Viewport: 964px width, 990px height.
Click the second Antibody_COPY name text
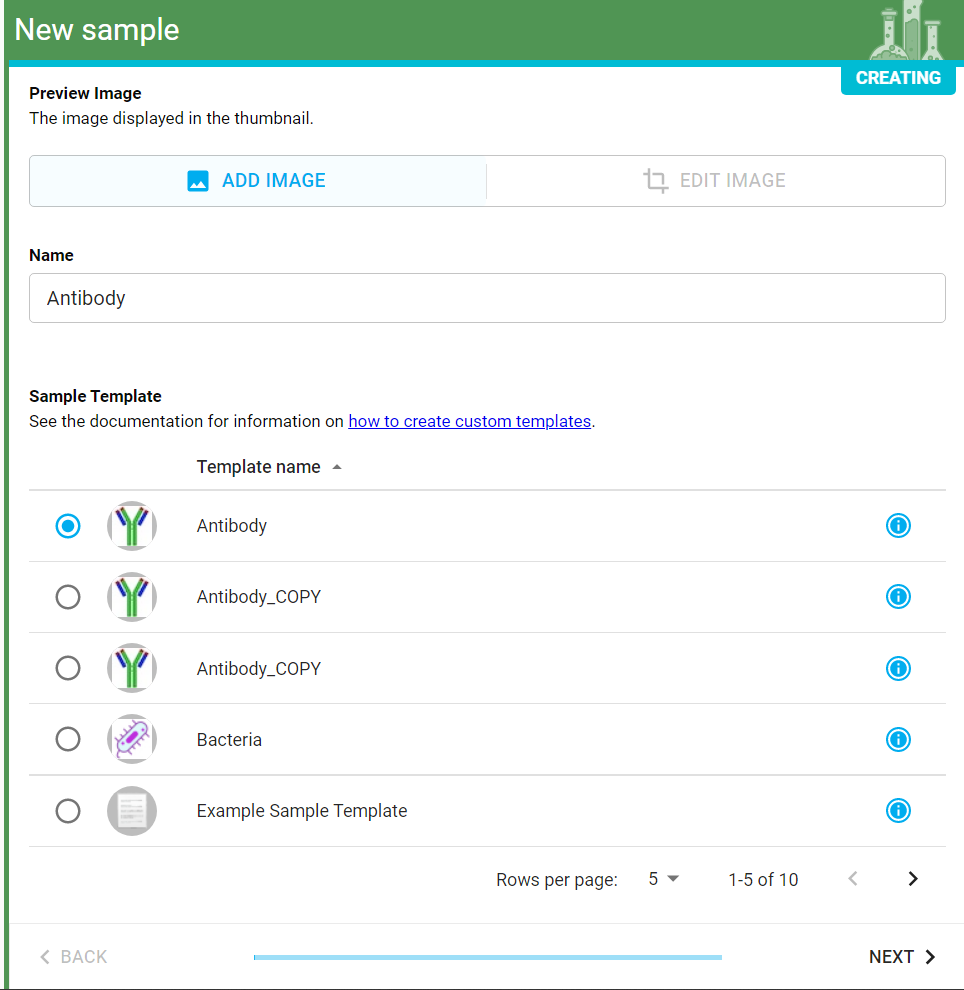click(x=259, y=668)
